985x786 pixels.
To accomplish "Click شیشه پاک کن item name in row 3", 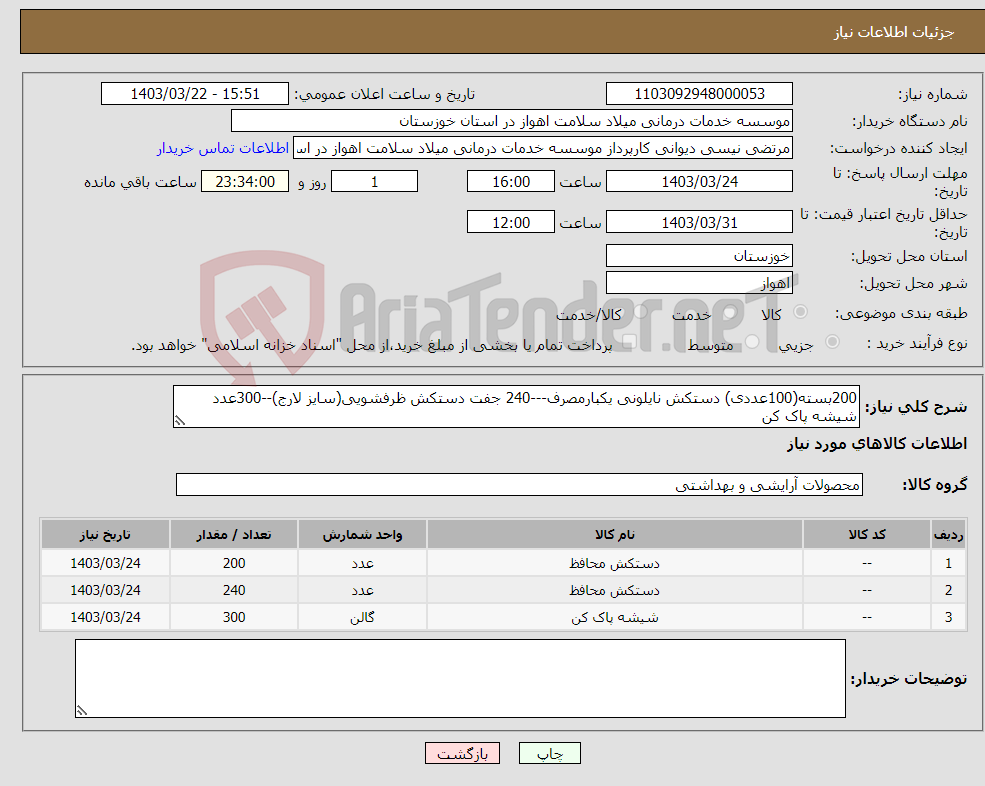I will pos(614,618).
